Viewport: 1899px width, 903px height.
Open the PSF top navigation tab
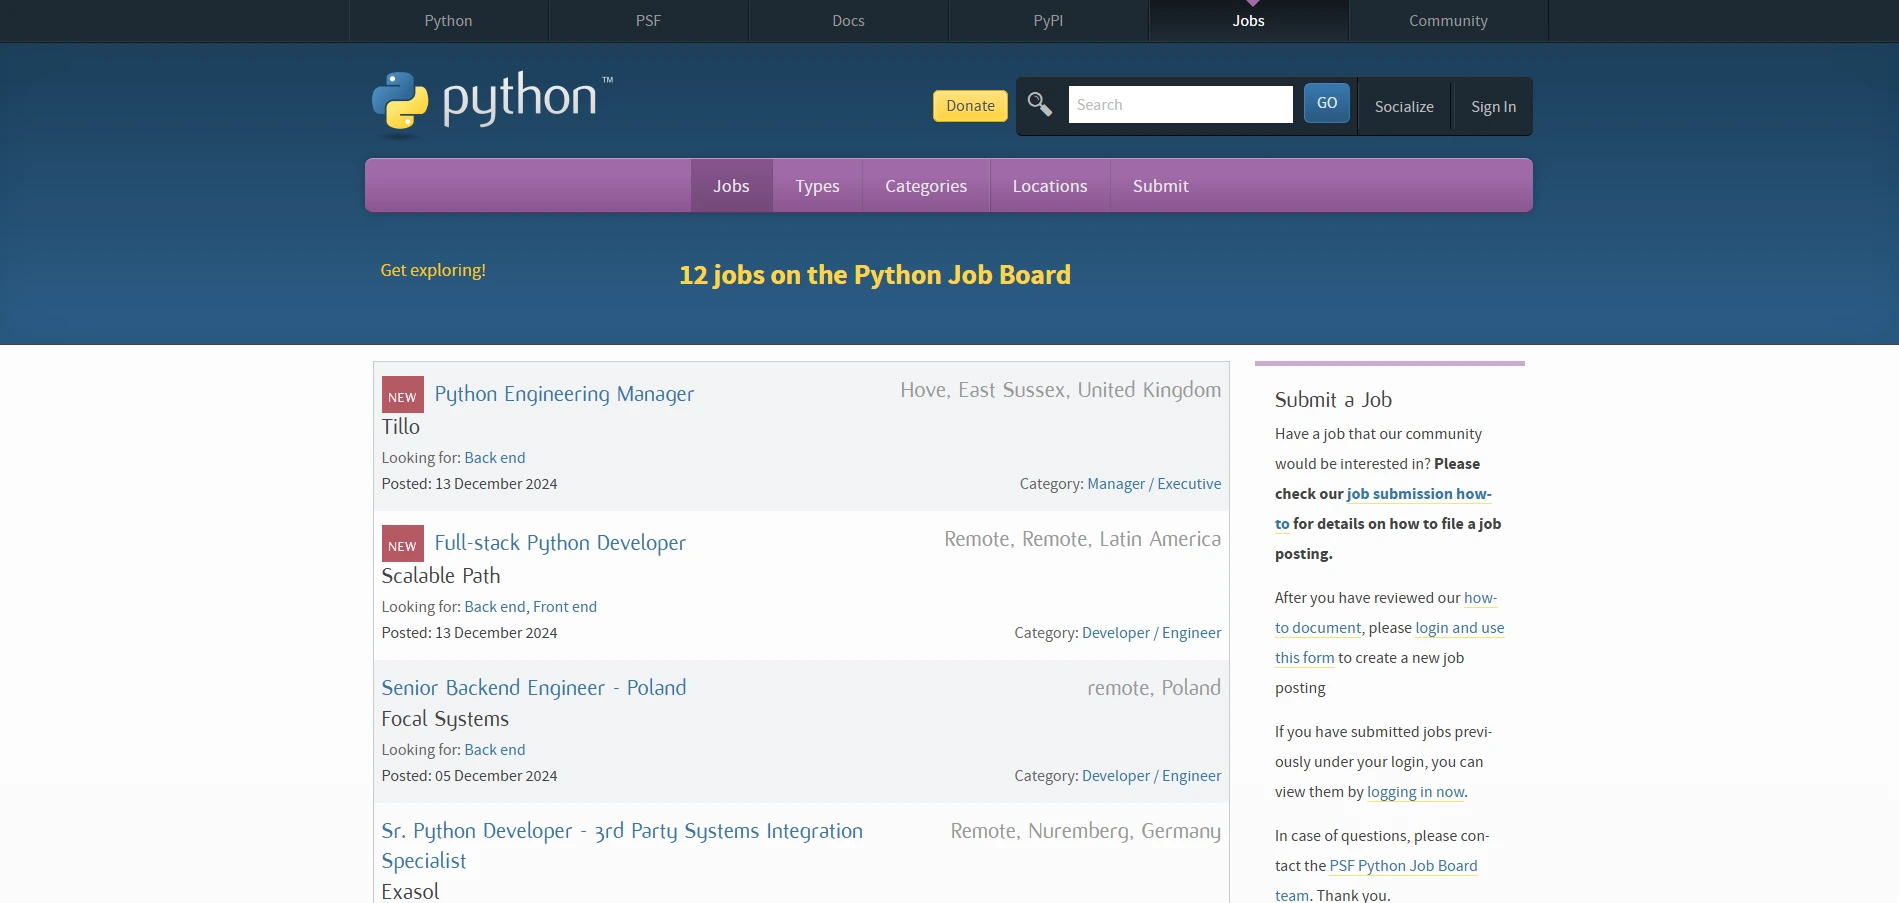[x=648, y=20]
